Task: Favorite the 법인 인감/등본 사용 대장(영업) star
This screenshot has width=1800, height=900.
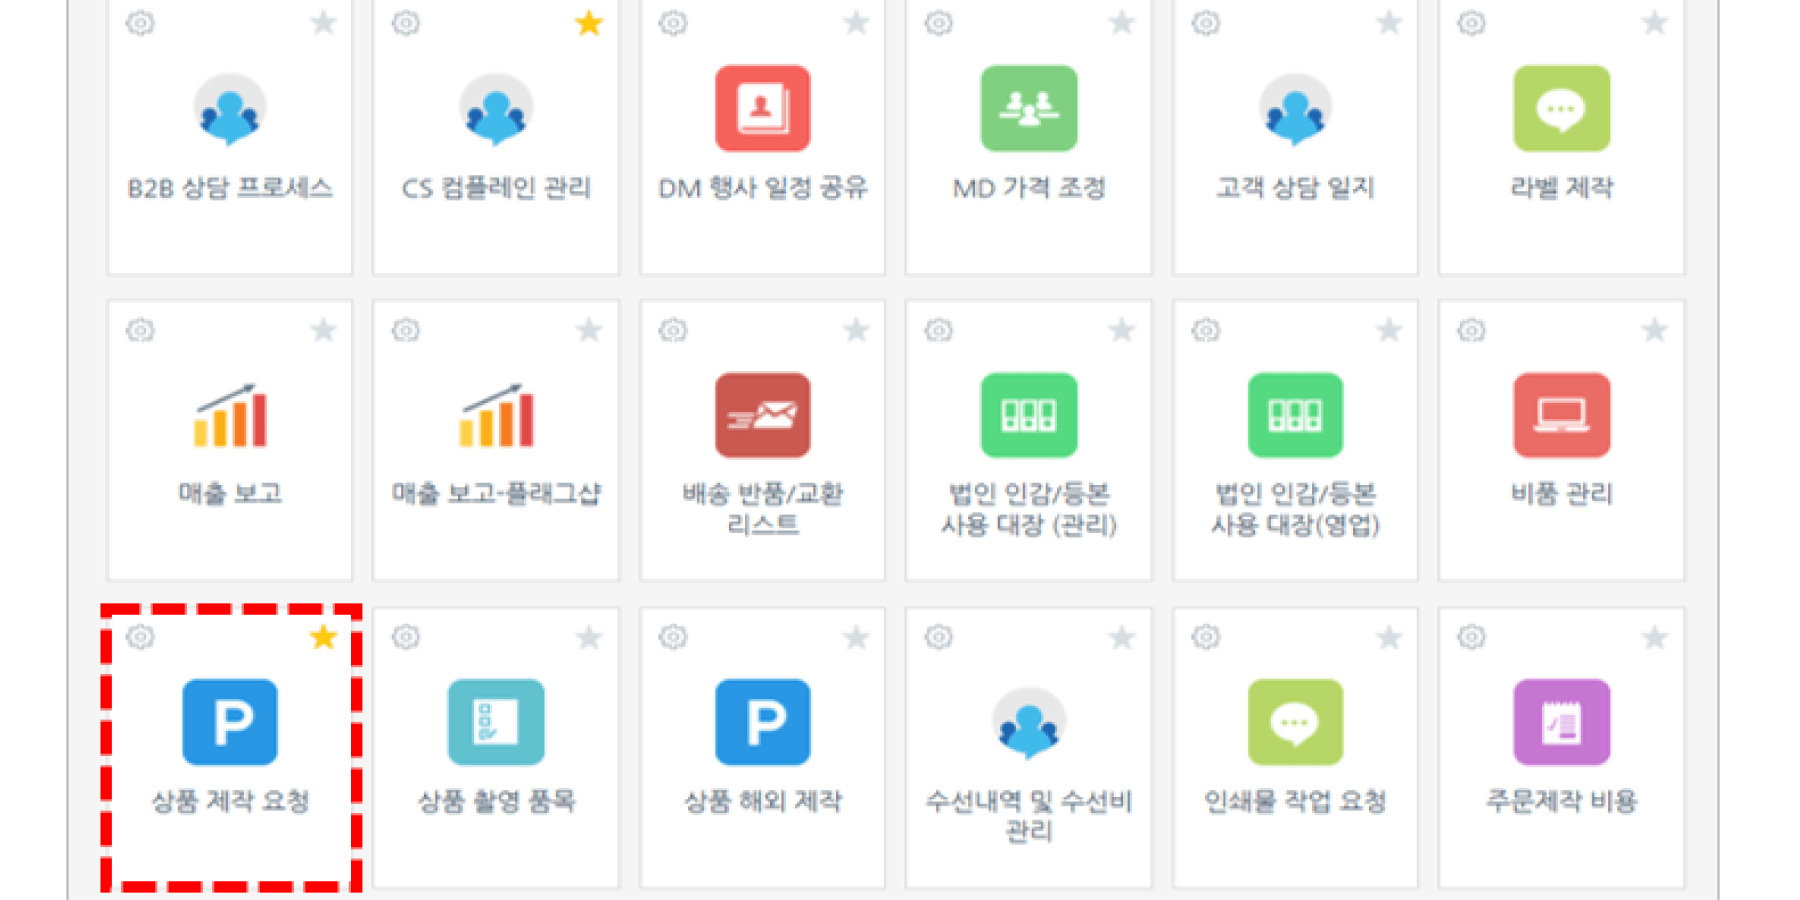Action: pos(1389,330)
